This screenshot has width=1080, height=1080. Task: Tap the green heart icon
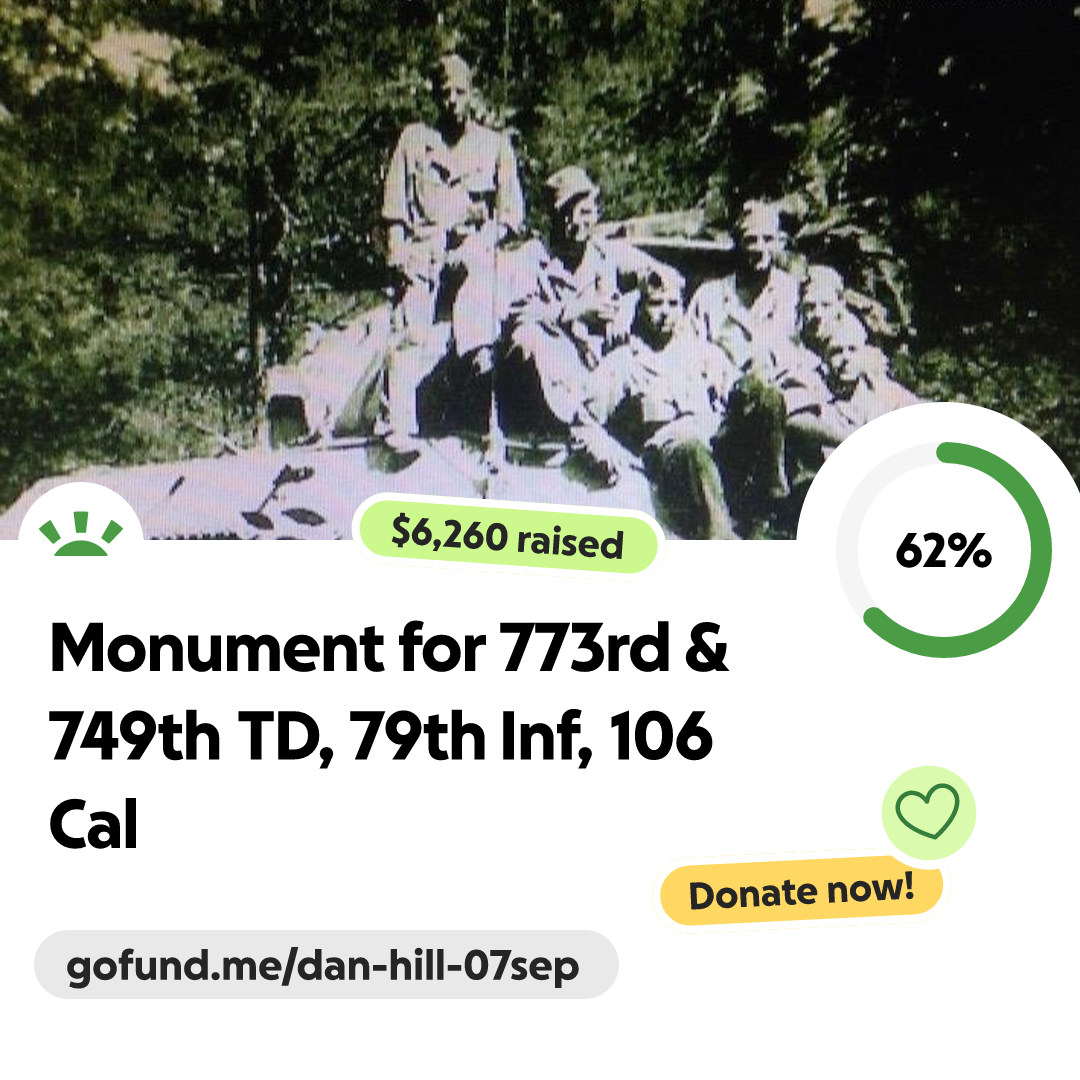point(928,812)
